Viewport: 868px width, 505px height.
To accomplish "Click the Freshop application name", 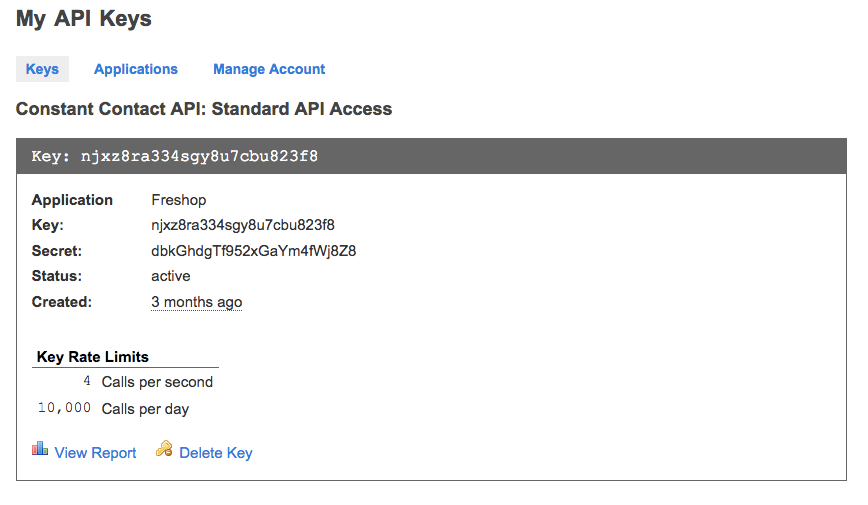I will pos(178,200).
